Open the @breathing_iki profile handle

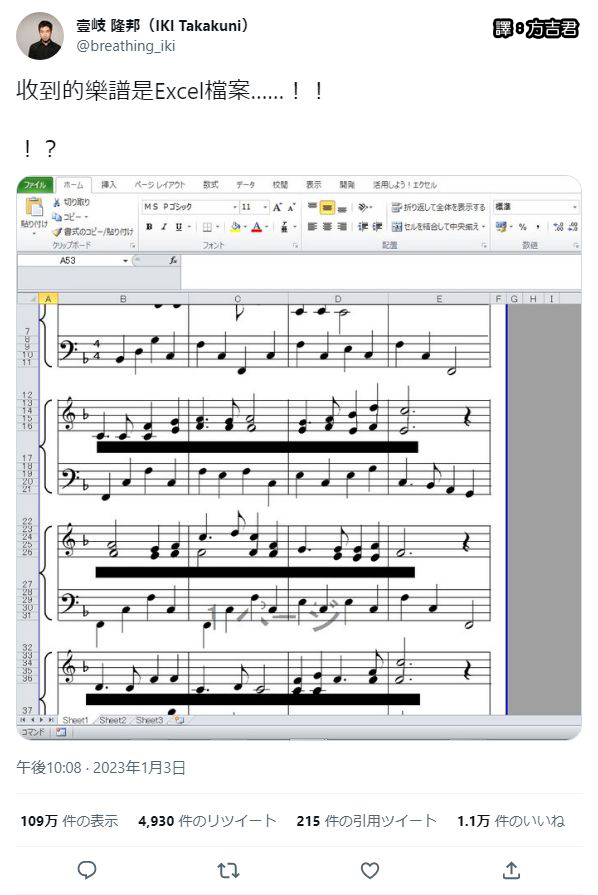pos(126,46)
